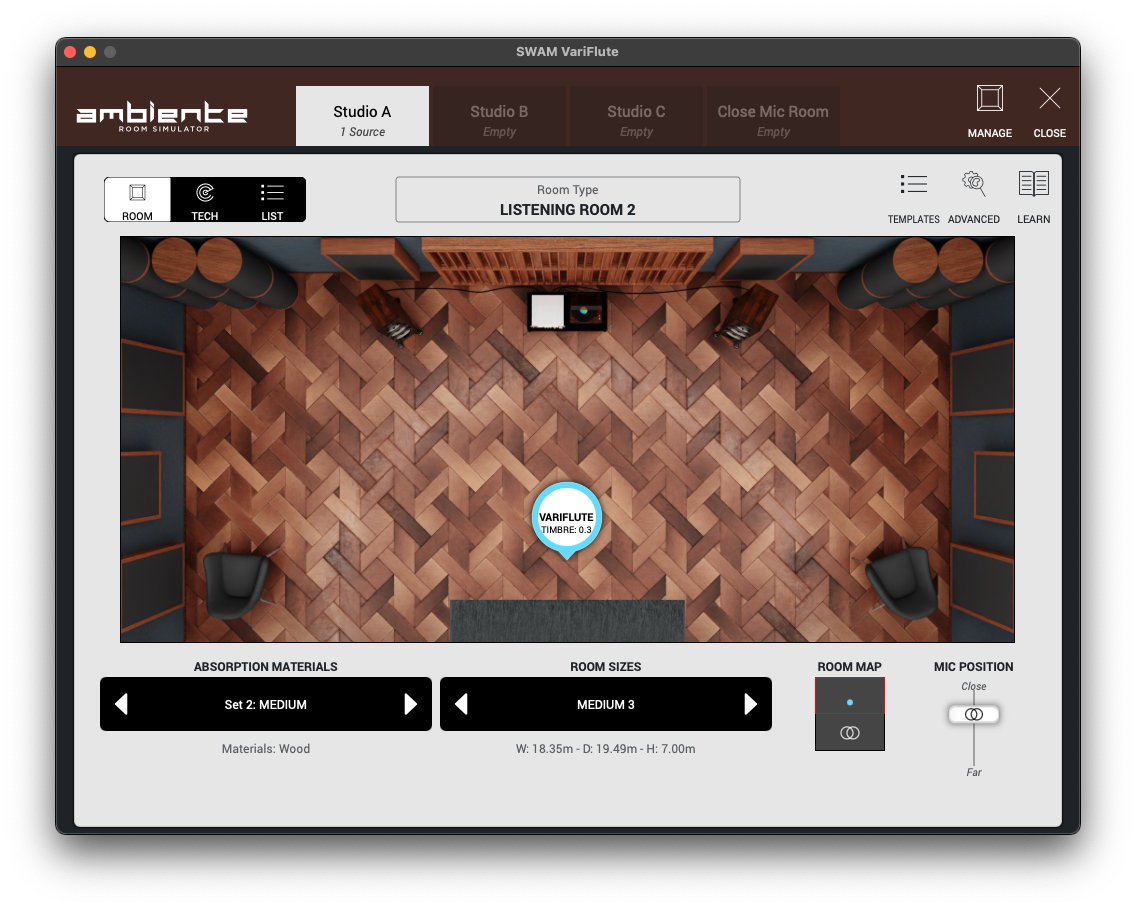1136x908 pixels.
Task: Open the Room Type selector
Action: tap(567, 200)
